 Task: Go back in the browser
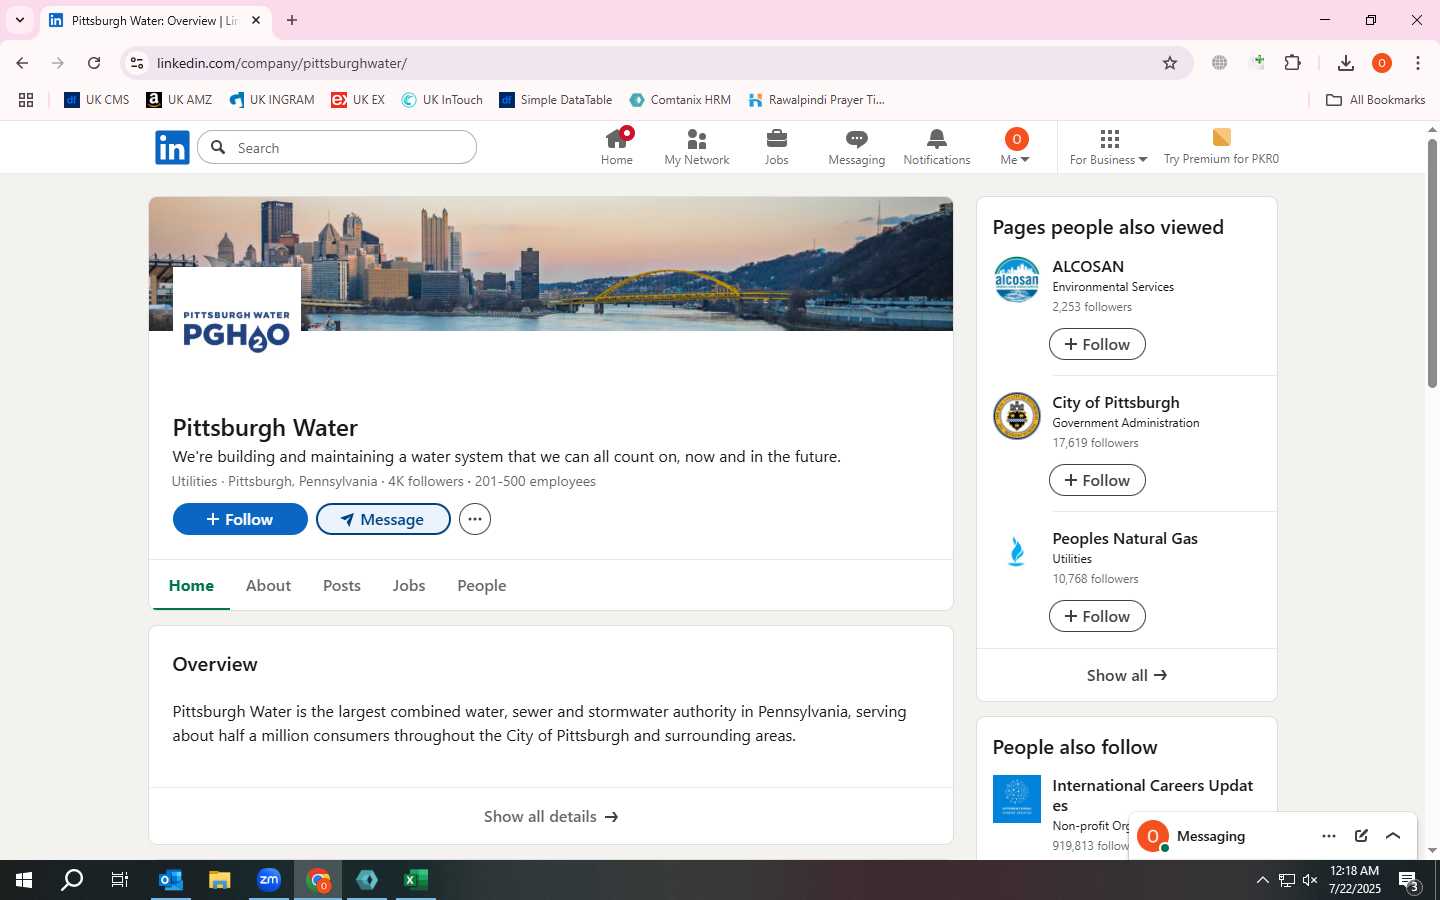point(22,63)
